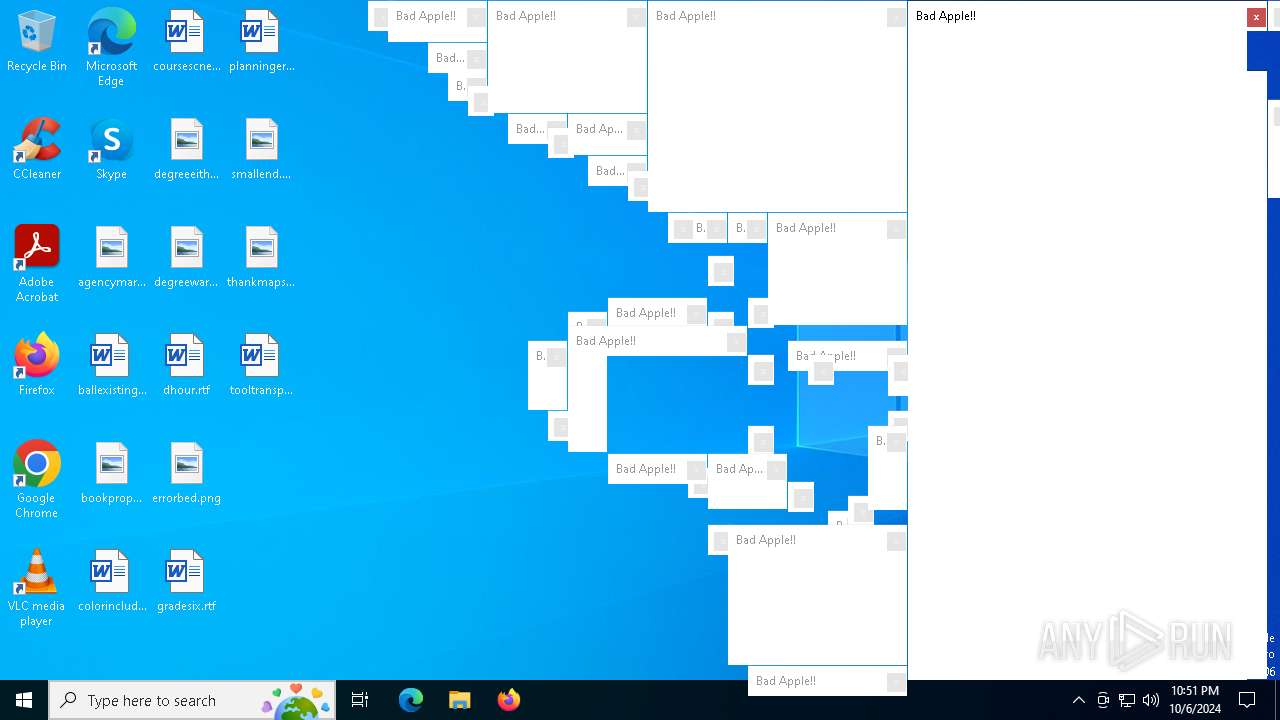The height and width of the screenshot is (720, 1280).
Task: Click the large Bad Apple!! window title bar
Action: coord(1077,16)
